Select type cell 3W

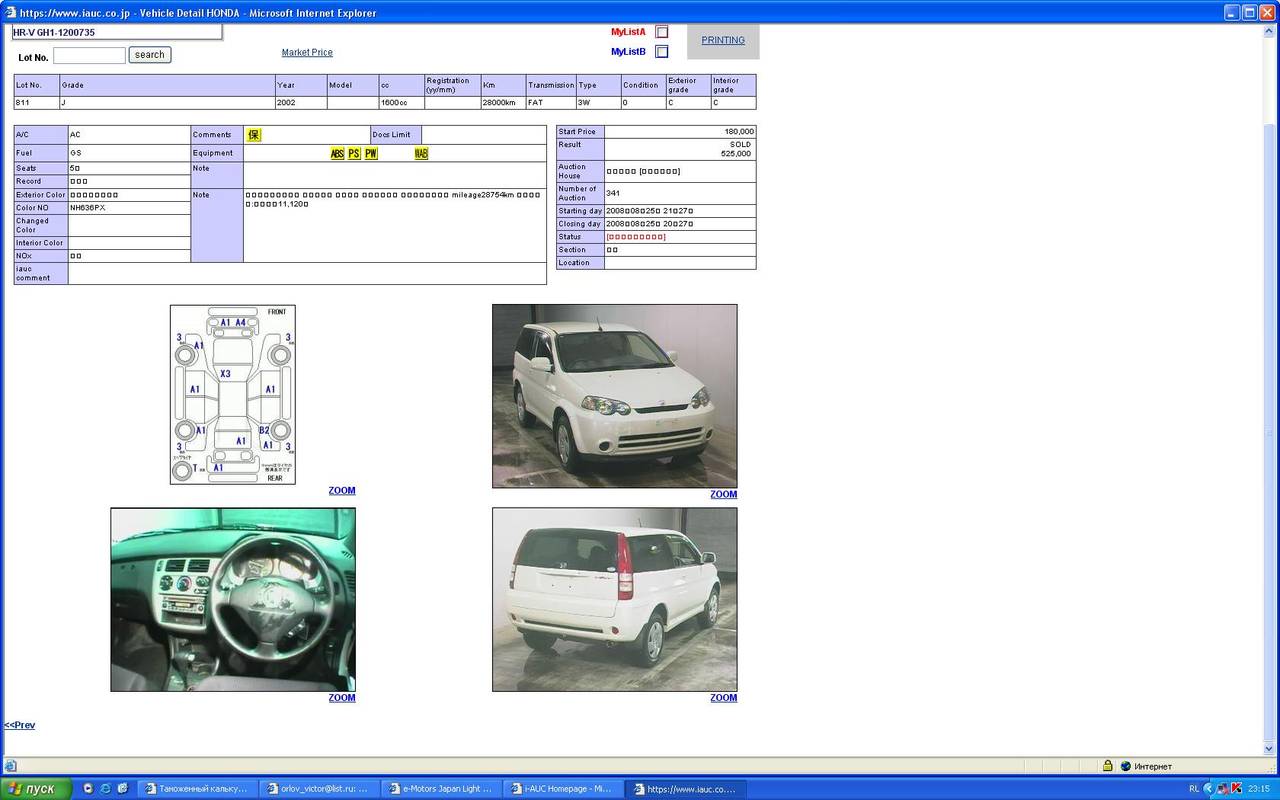[598, 103]
